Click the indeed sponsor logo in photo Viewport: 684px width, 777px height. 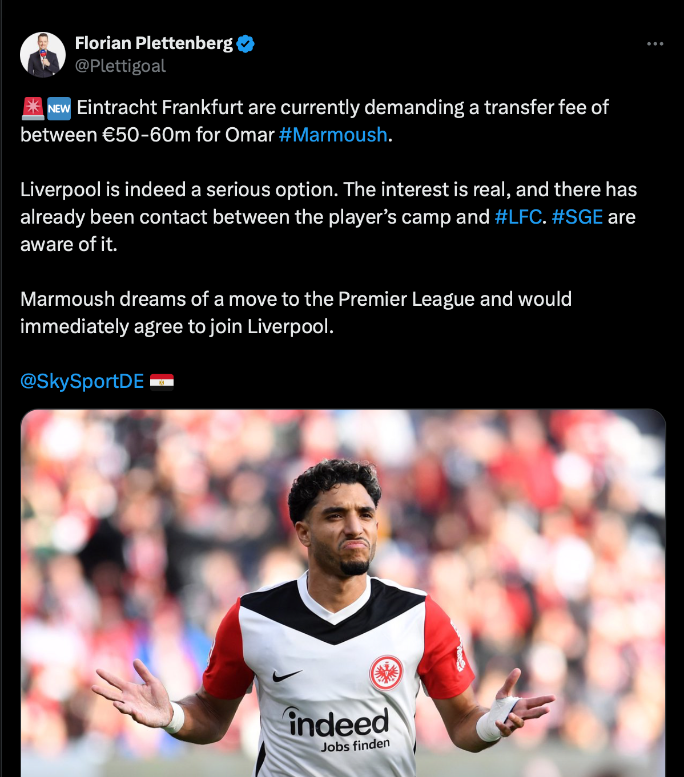point(338,728)
